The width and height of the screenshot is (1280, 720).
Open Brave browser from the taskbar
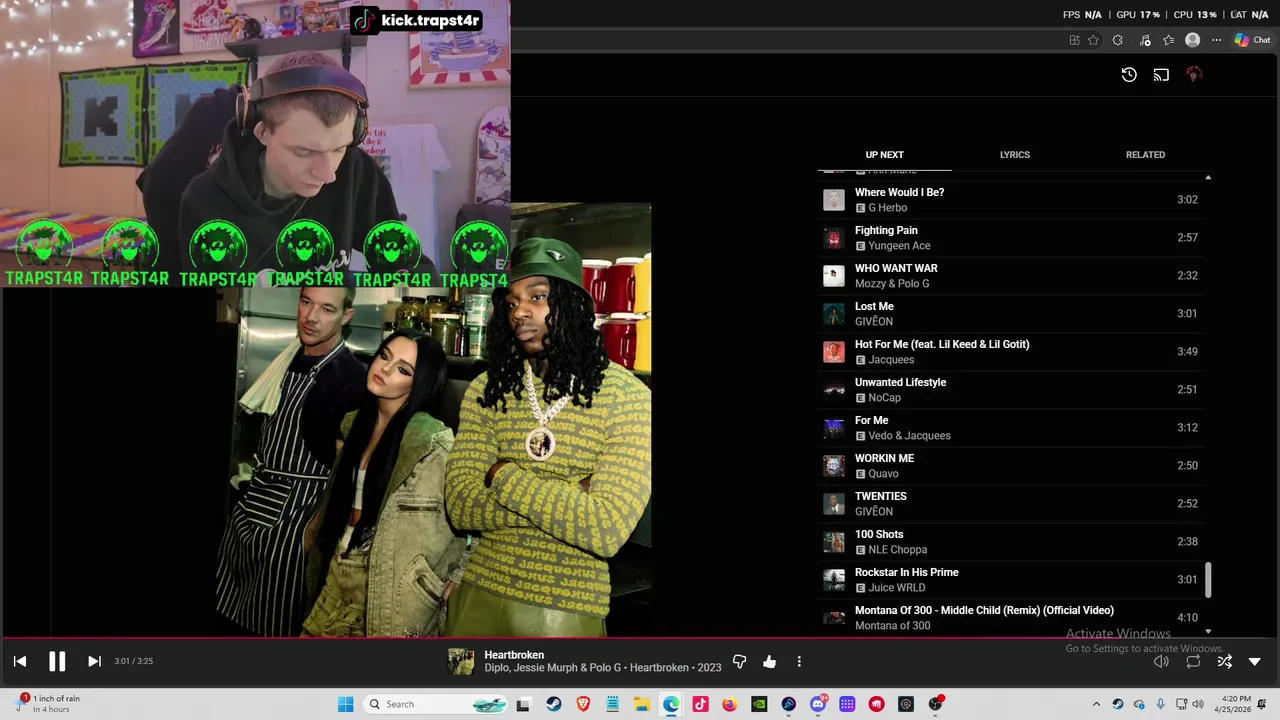click(x=583, y=704)
